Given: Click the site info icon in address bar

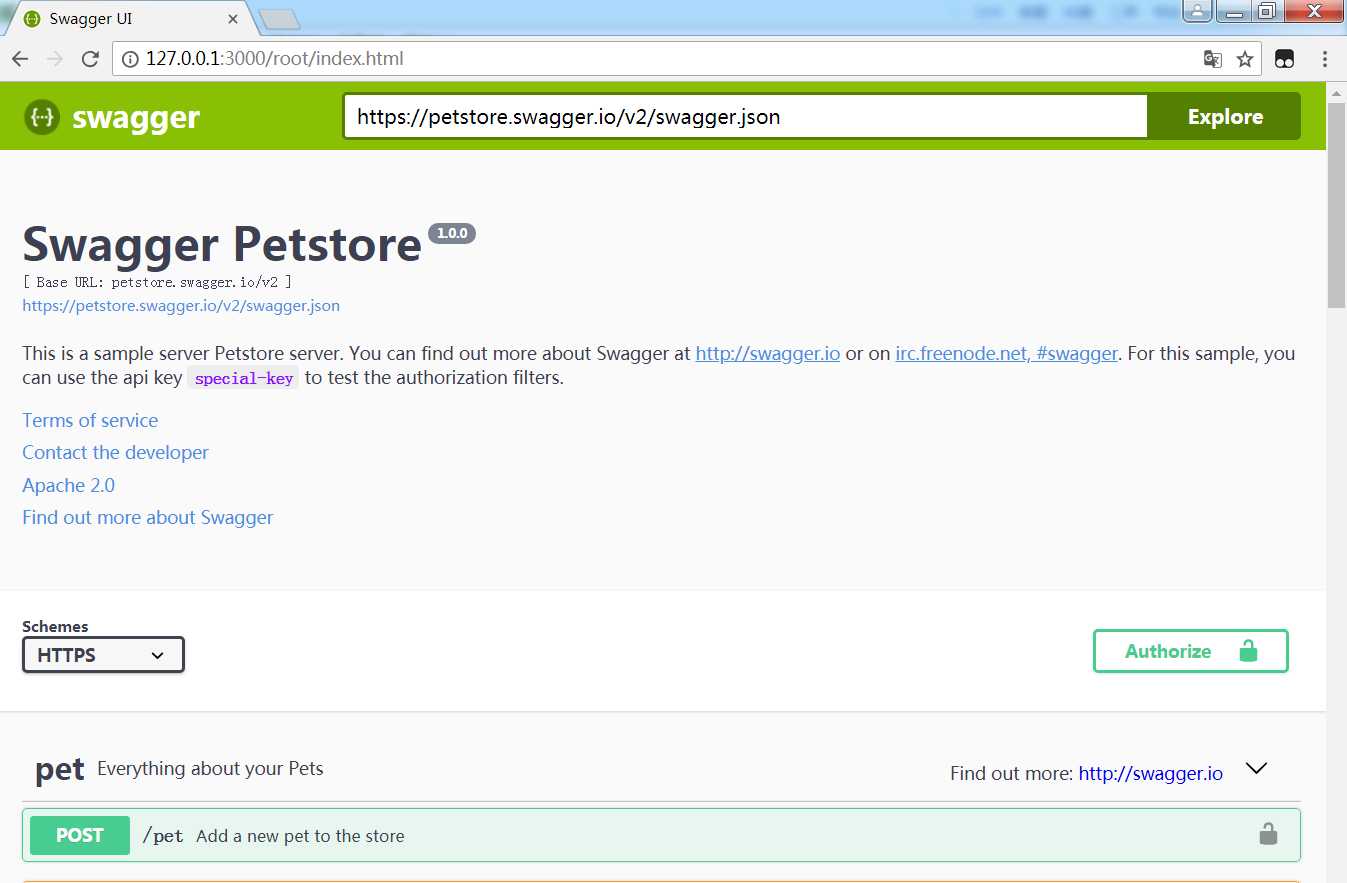Looking at the screenshot, I should coord(130,59).
